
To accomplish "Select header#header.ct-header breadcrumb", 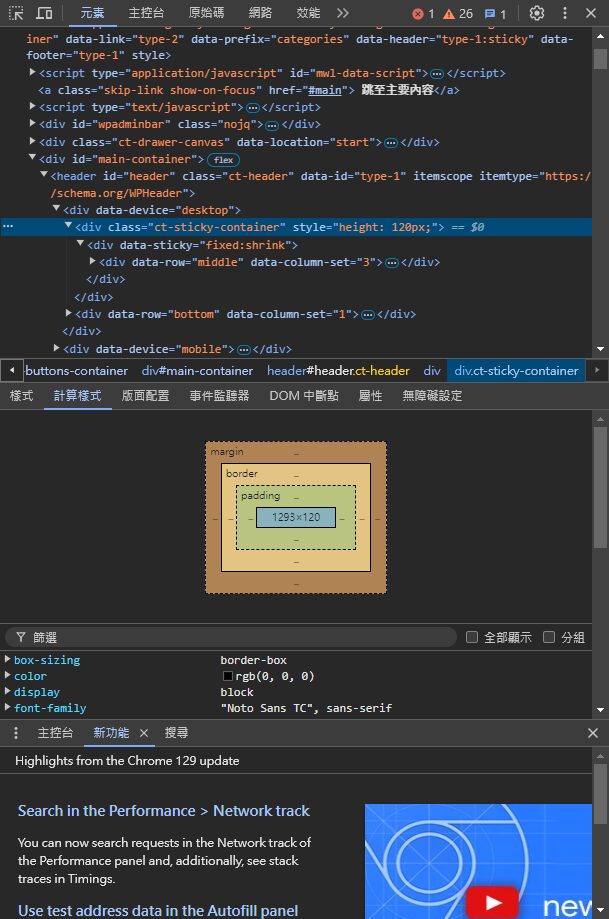I will (338, 370).
